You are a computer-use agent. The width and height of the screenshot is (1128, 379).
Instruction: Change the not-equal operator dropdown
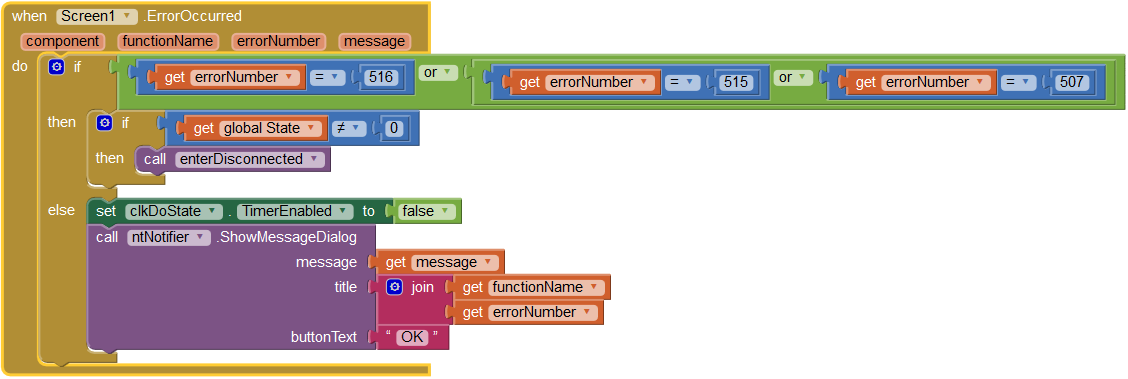tap(348, 129)
